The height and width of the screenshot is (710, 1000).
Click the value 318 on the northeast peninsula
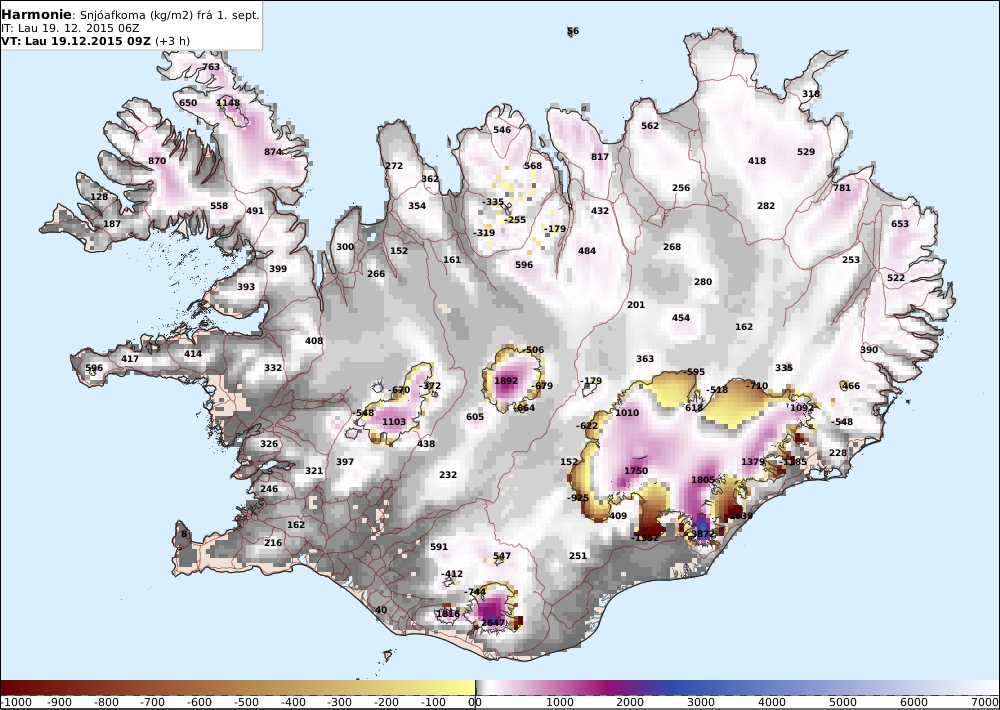pos(811,94)
